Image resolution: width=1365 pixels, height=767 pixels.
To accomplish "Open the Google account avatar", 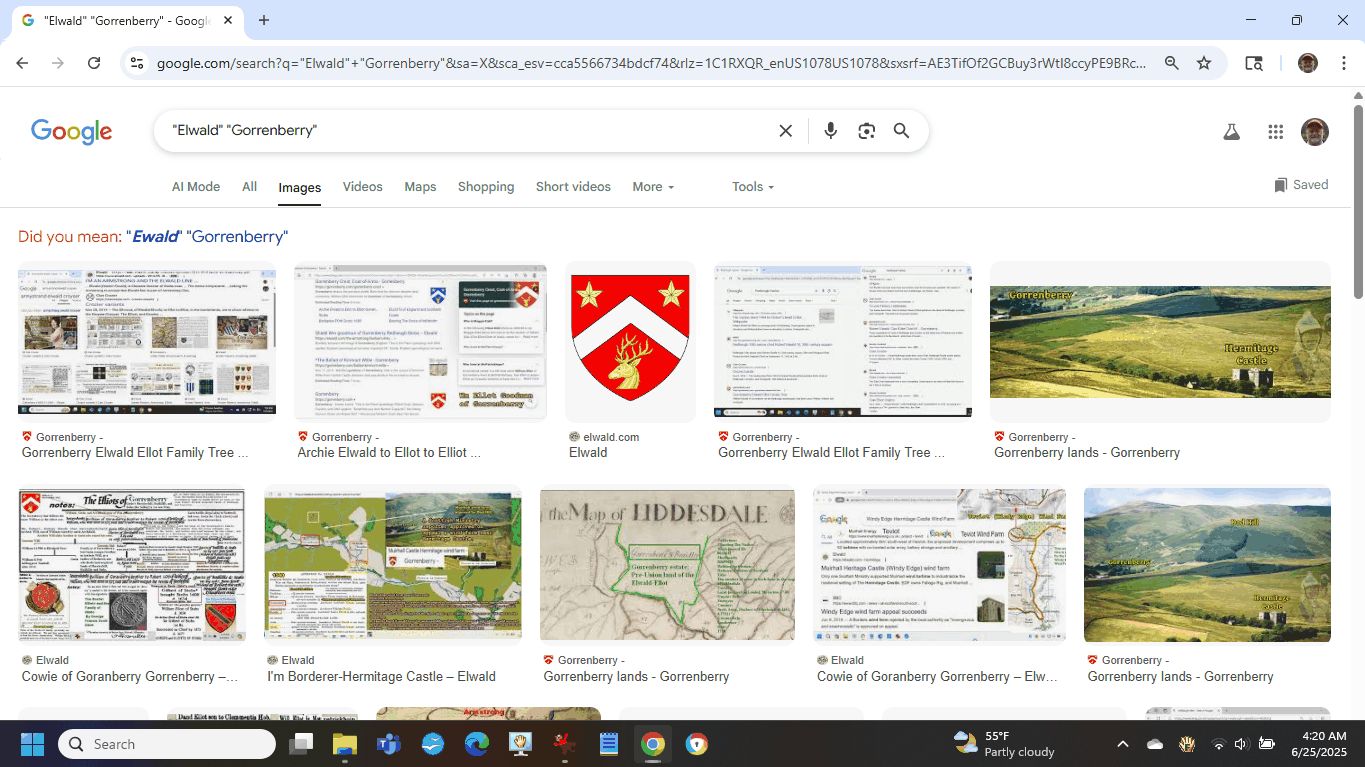I will tap(1315, 132).
